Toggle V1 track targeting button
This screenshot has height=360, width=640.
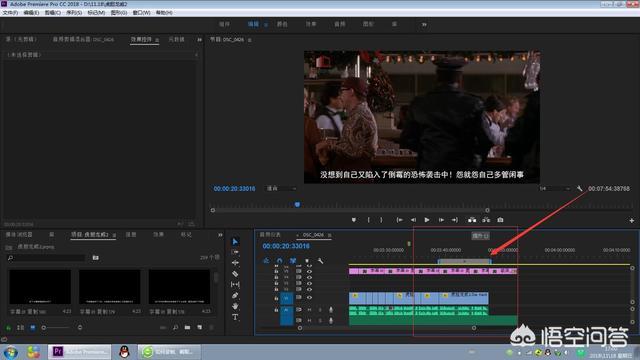[287, 298]
